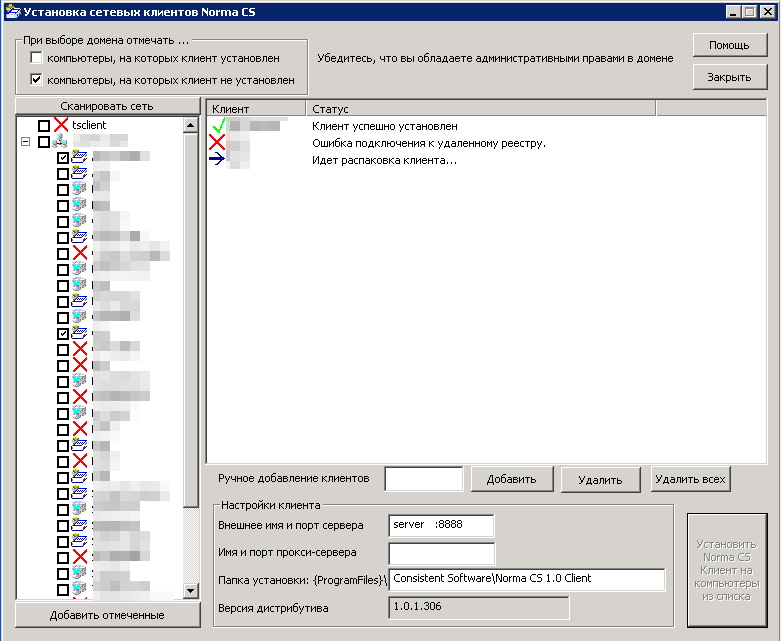Collapse the domain tree node
The height and width of the screenshot is (641, 781).
pos(25,142)
